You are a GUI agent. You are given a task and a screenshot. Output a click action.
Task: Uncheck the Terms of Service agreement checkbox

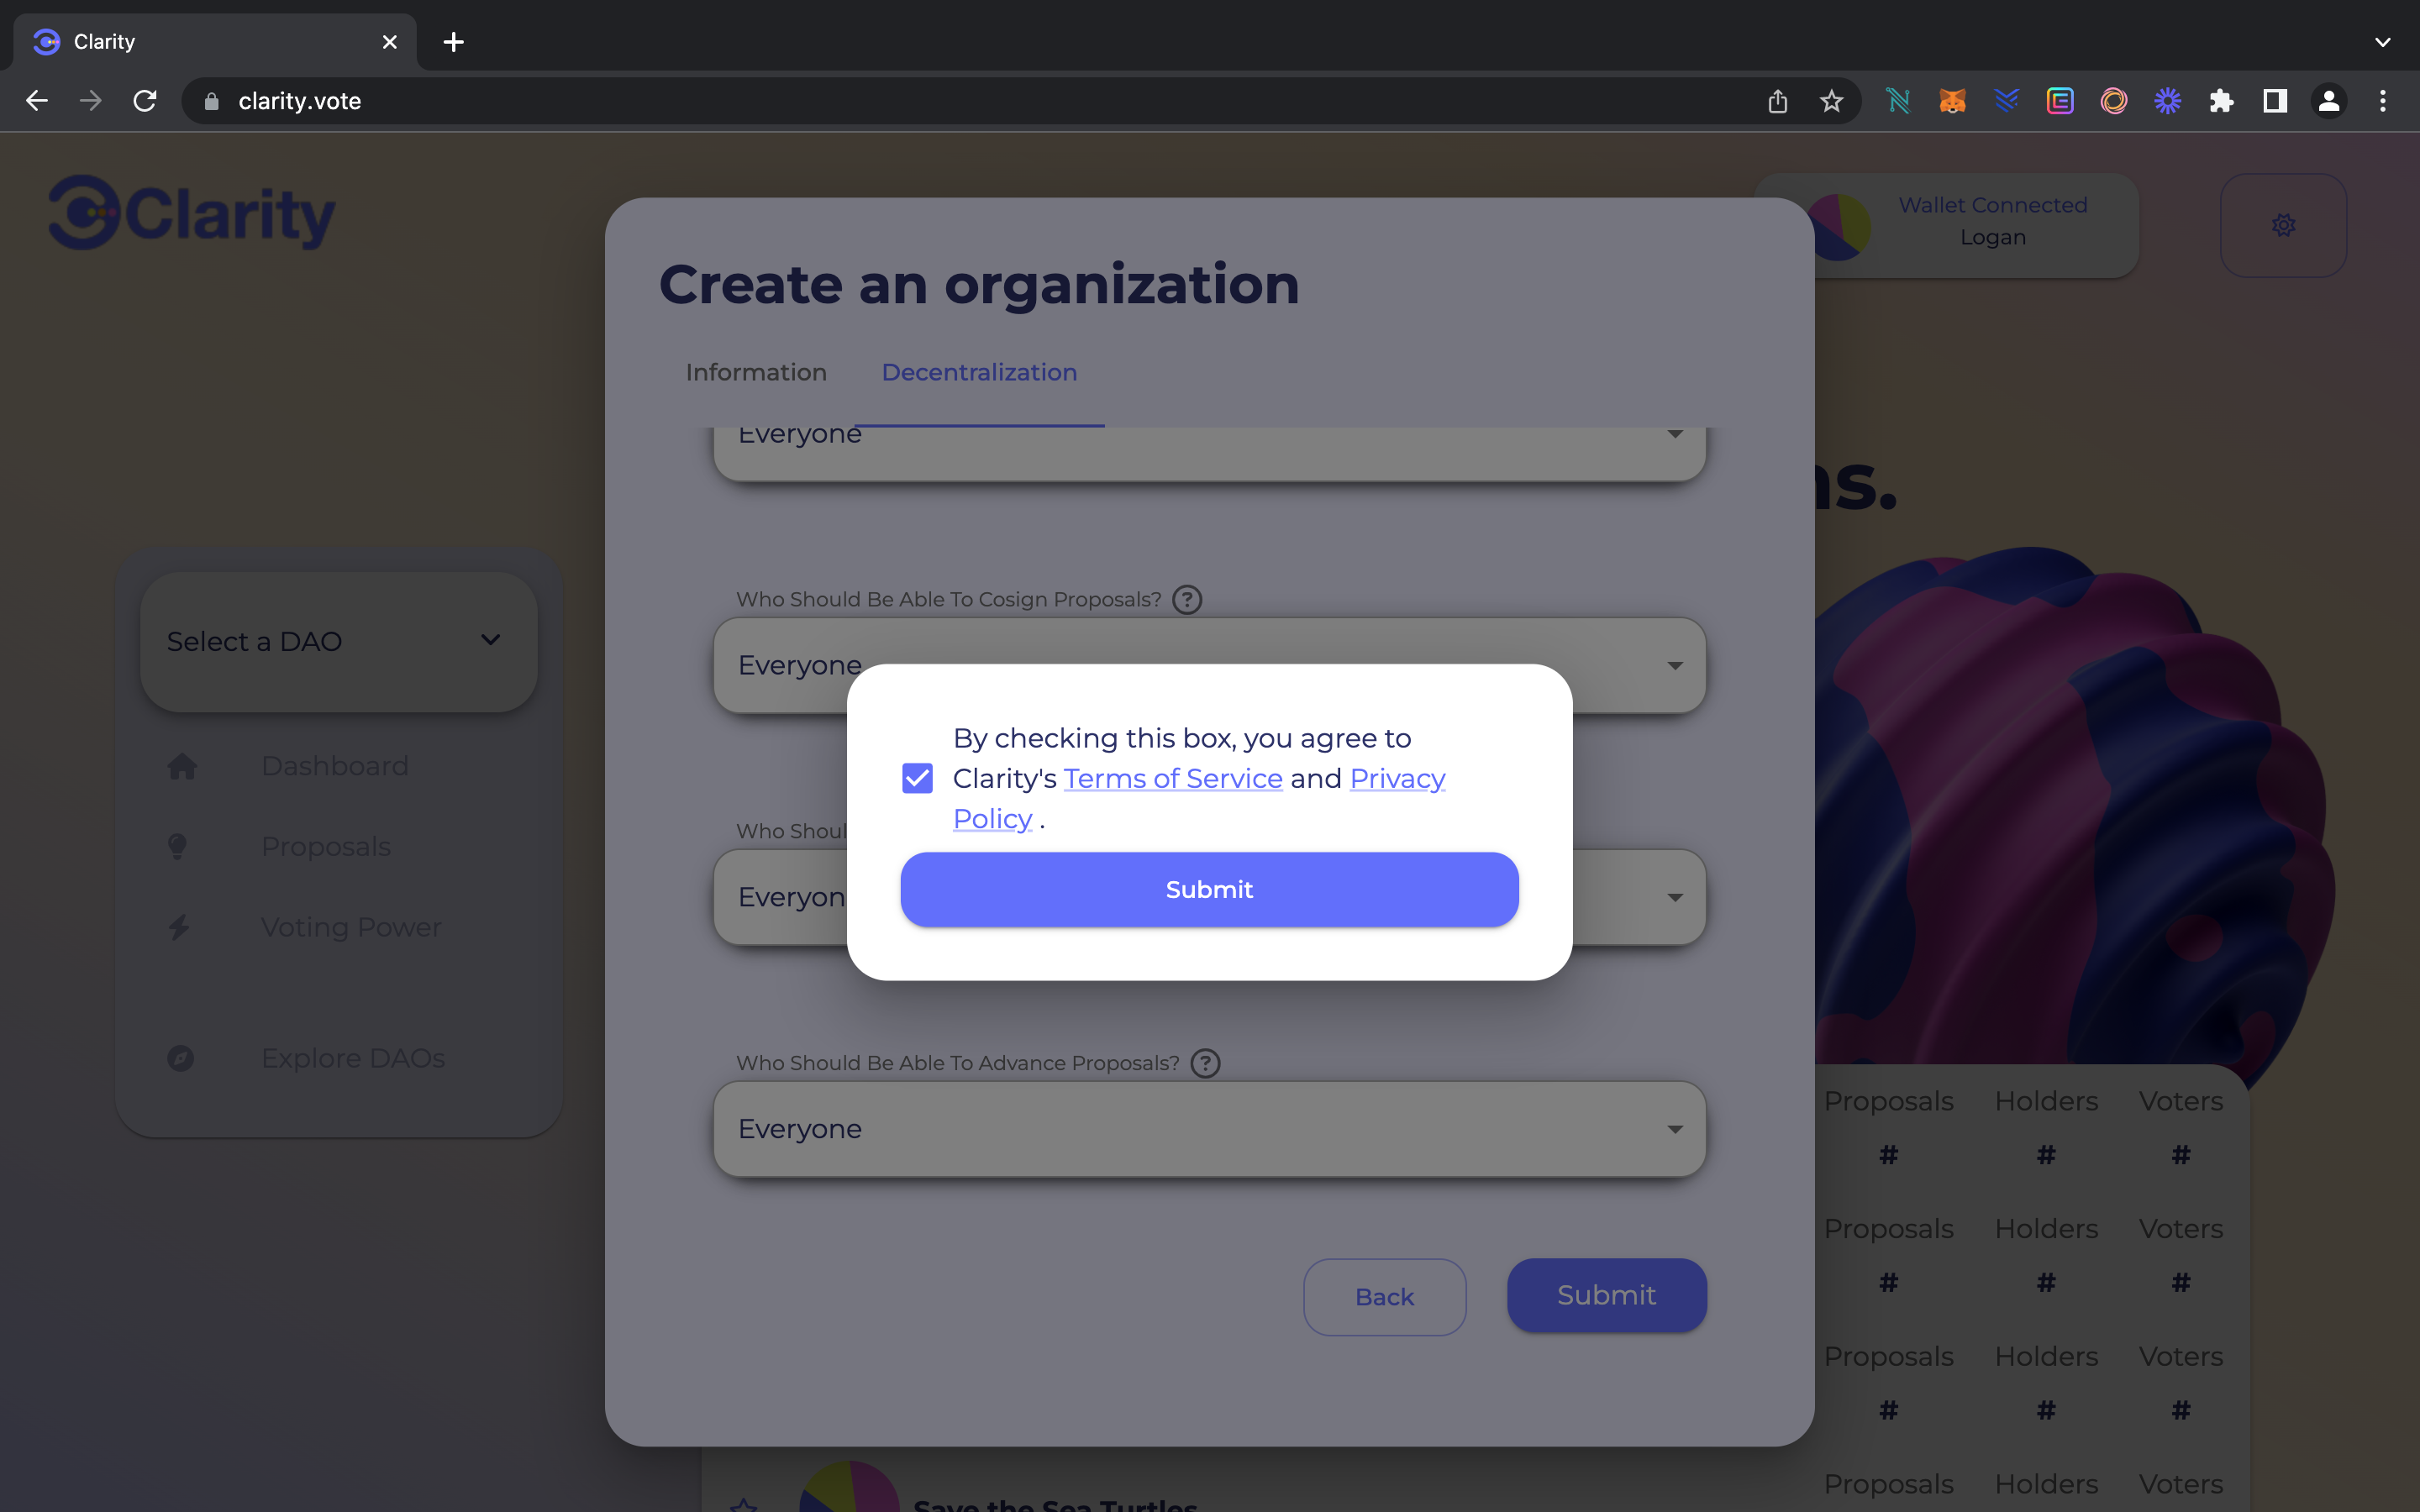pyautogui.click(x=917, y=778)
